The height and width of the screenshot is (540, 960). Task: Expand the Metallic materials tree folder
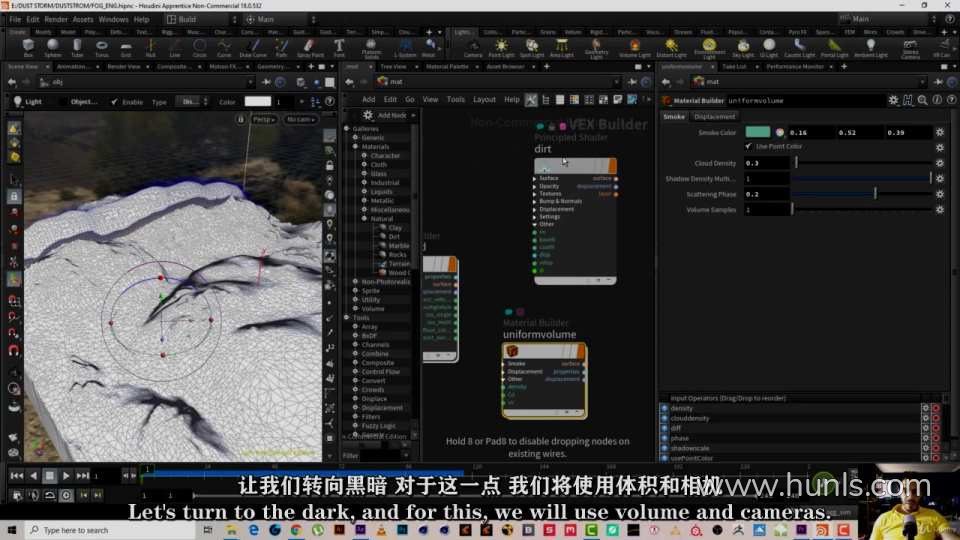[364, 201]
